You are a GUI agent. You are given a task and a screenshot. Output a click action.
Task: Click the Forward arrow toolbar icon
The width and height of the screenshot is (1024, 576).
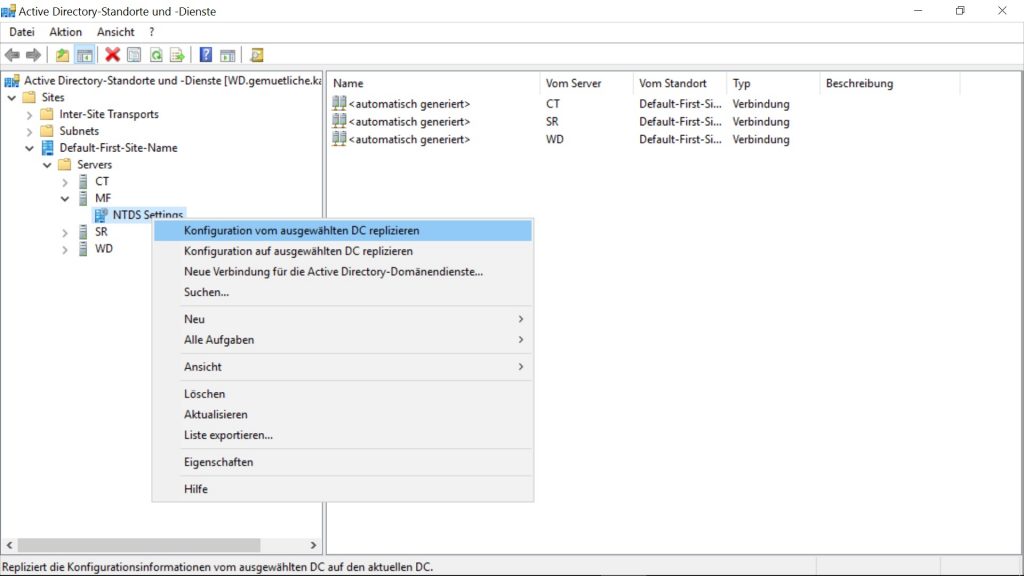pyautogui.click(x=33, y=56)
